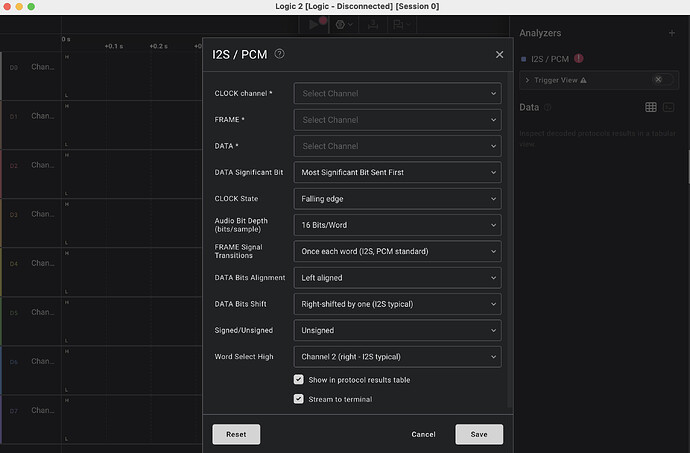Screen dimensions: 690x453
Task: Open the DATA Significant Bit dropdown
Action: (x=397, y=172)
